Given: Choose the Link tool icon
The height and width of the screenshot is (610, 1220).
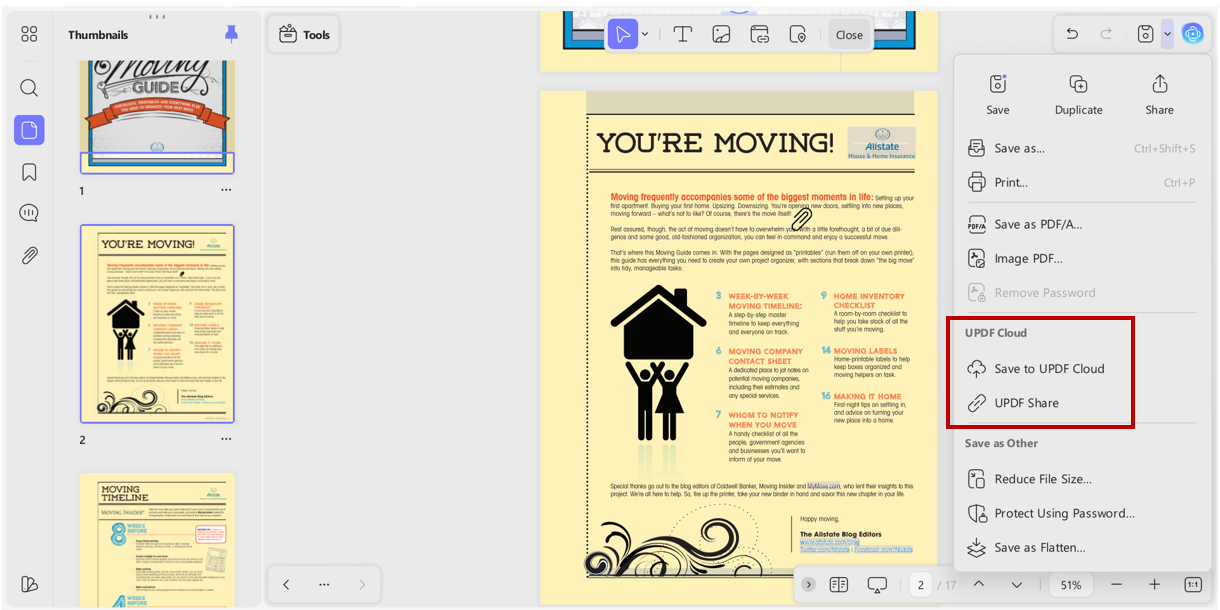Looking at the screenshot, I should 759,34.
